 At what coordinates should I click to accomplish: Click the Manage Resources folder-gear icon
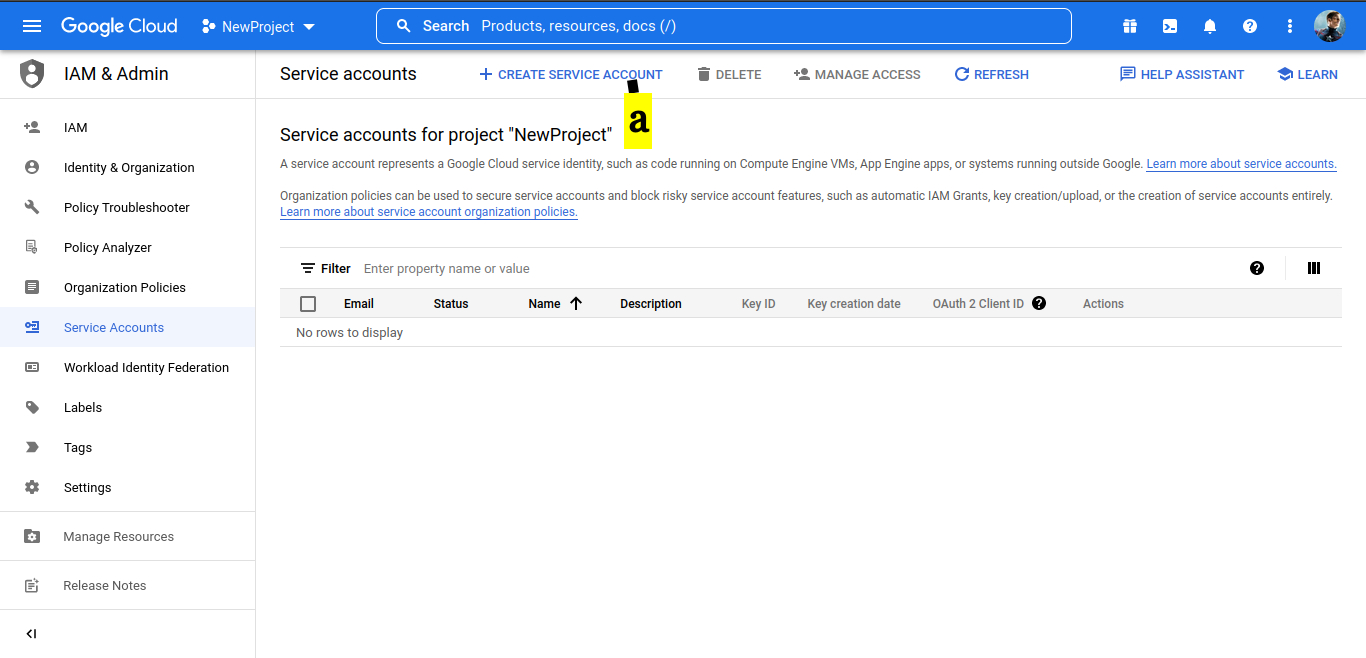(x=32, y=536)
